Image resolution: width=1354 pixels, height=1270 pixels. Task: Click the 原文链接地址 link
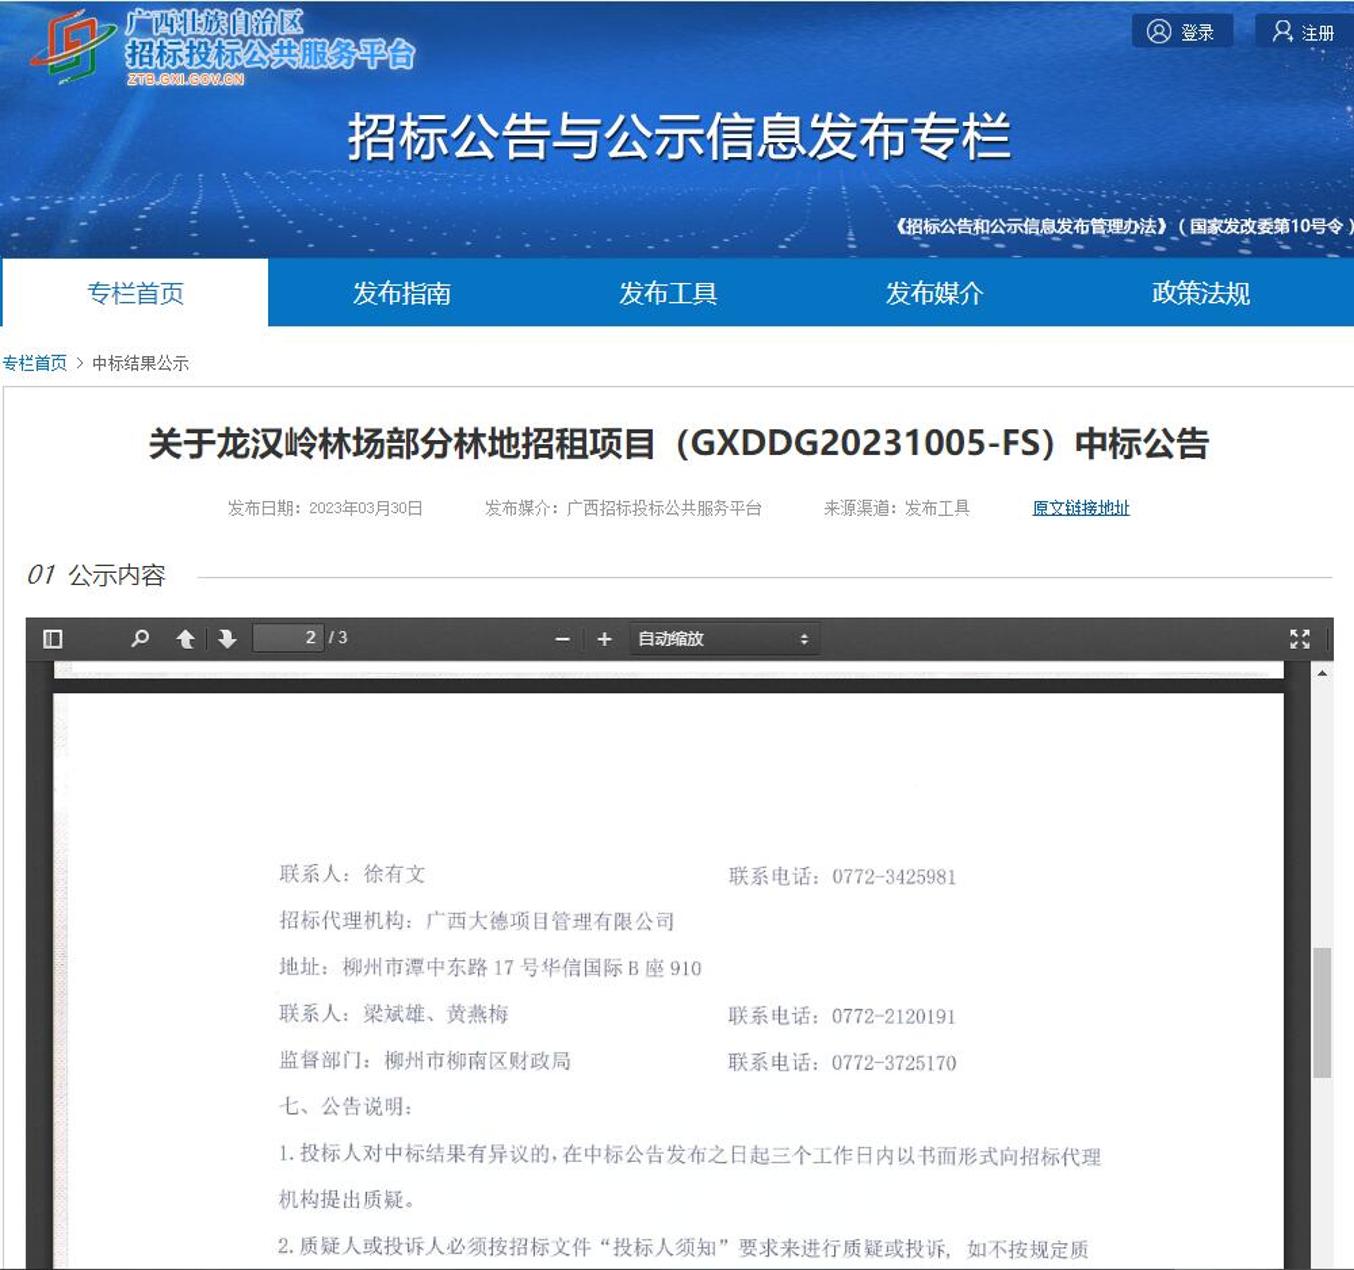click(x=1080, y=508)
